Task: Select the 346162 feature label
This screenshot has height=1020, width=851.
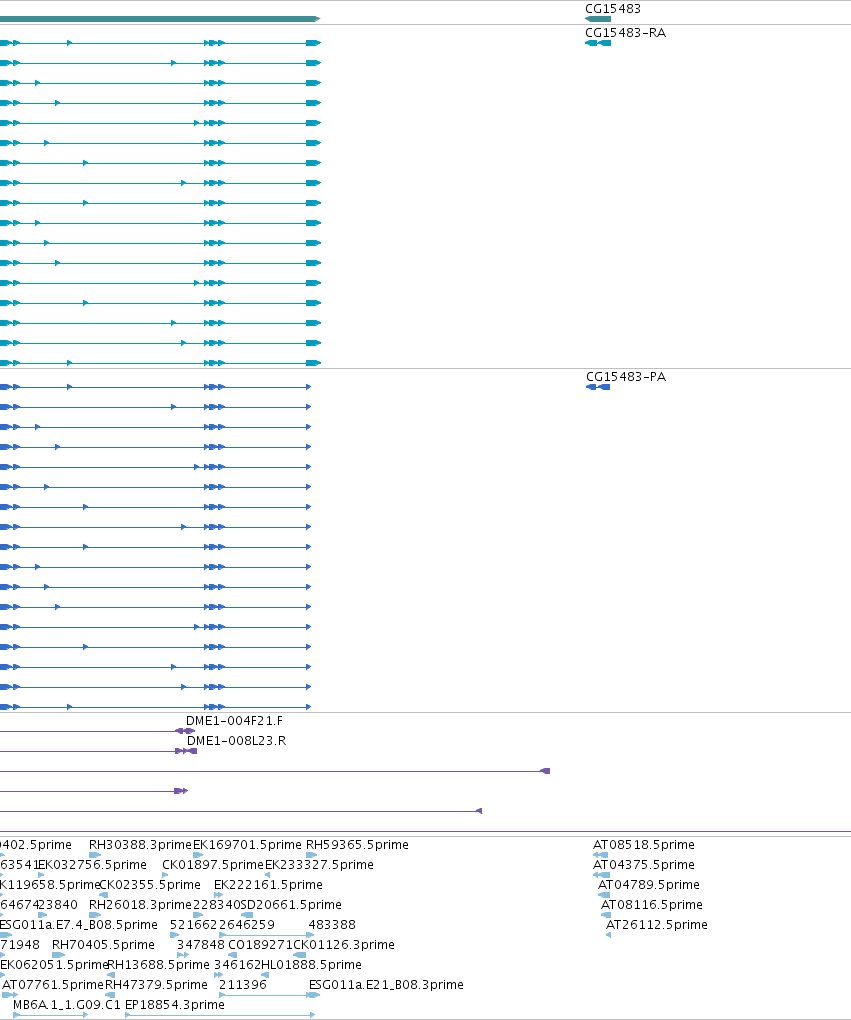Action: (237, 965)
